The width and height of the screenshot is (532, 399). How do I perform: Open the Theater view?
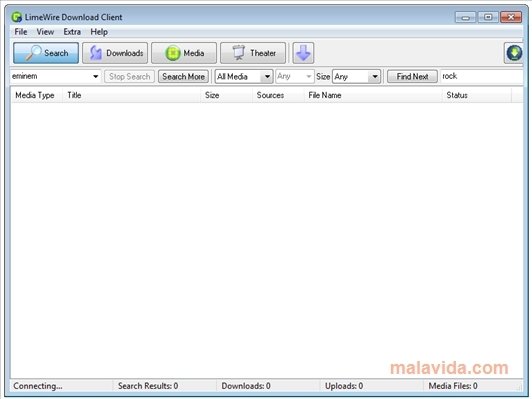[253, 53]
